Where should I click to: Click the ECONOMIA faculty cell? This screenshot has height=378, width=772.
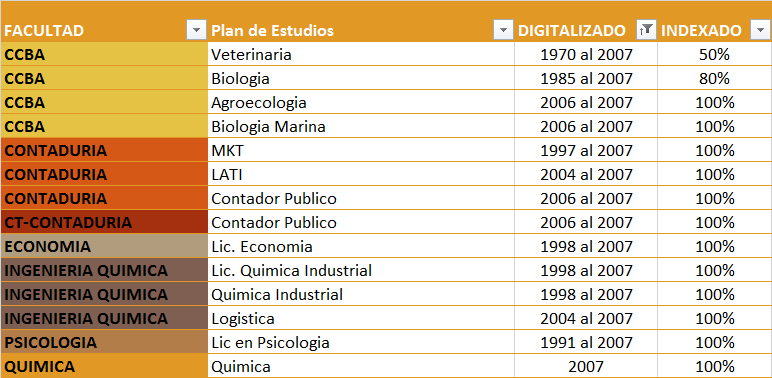[x=104, y=246]
